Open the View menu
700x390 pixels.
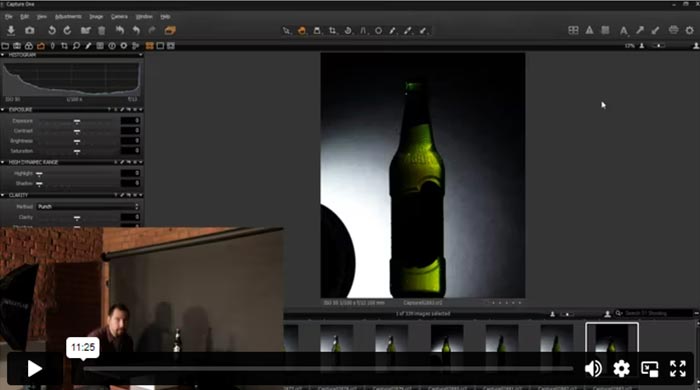coord(42,17)
